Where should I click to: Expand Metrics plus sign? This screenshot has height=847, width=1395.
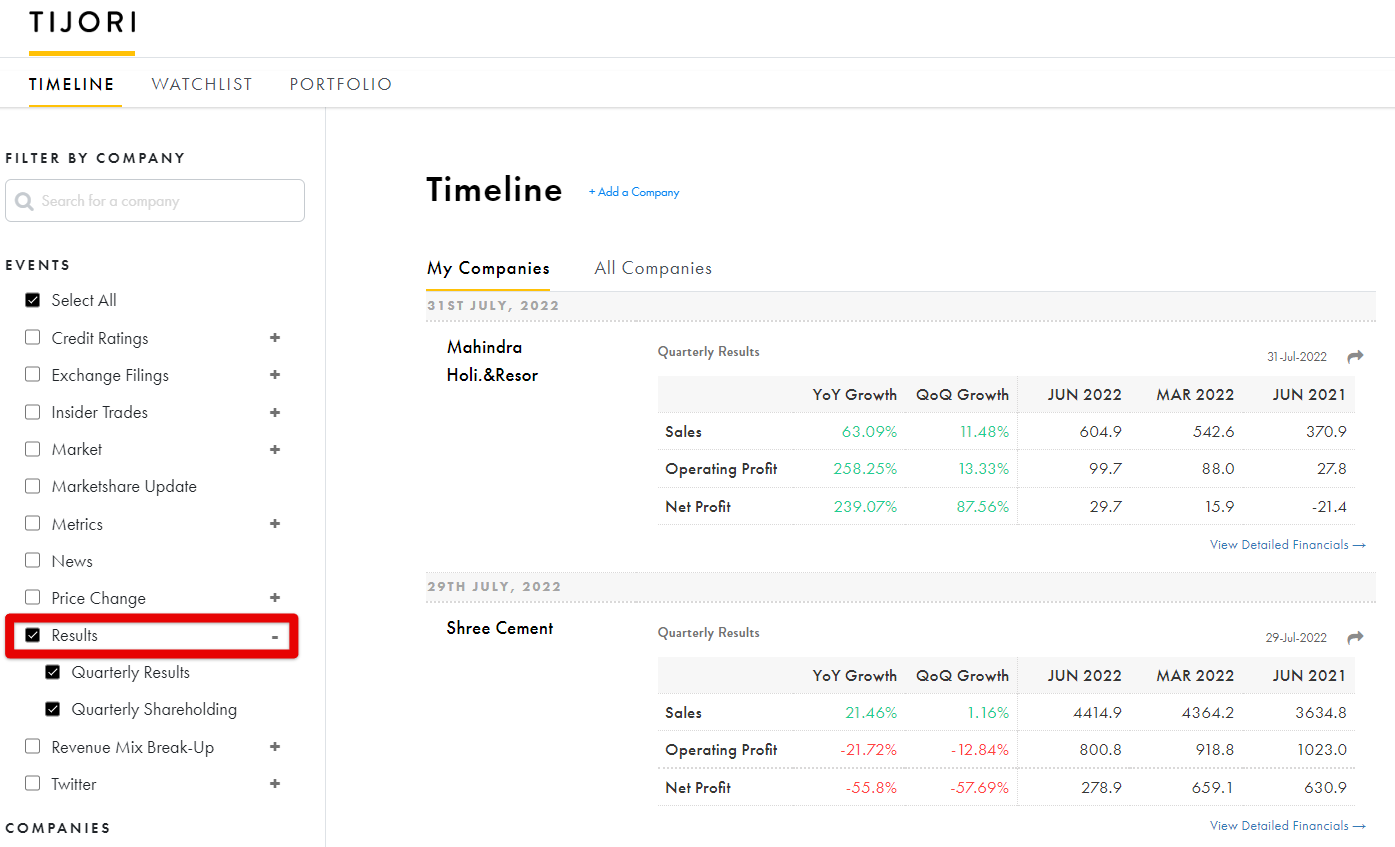[275, 524]
